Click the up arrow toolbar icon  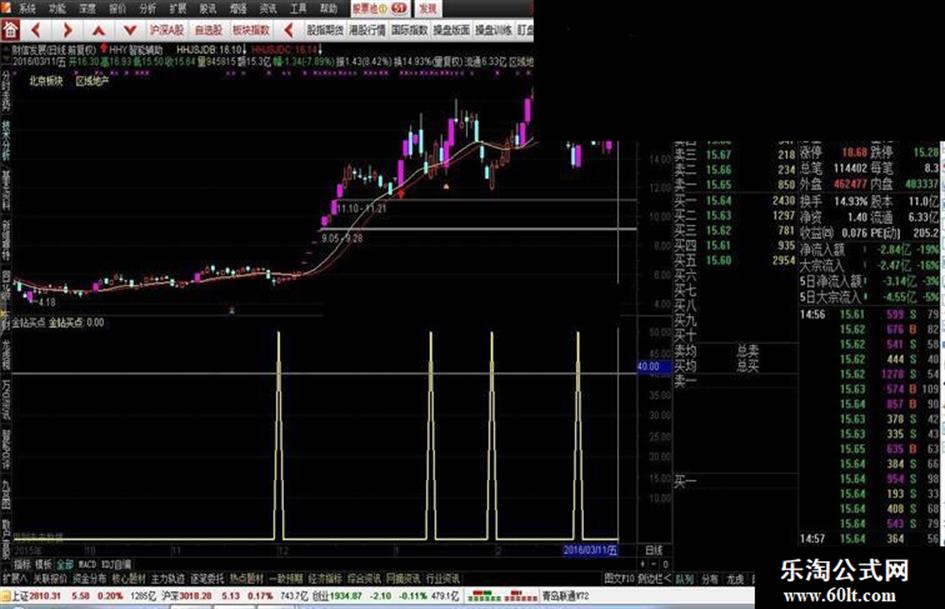(99, 30)
